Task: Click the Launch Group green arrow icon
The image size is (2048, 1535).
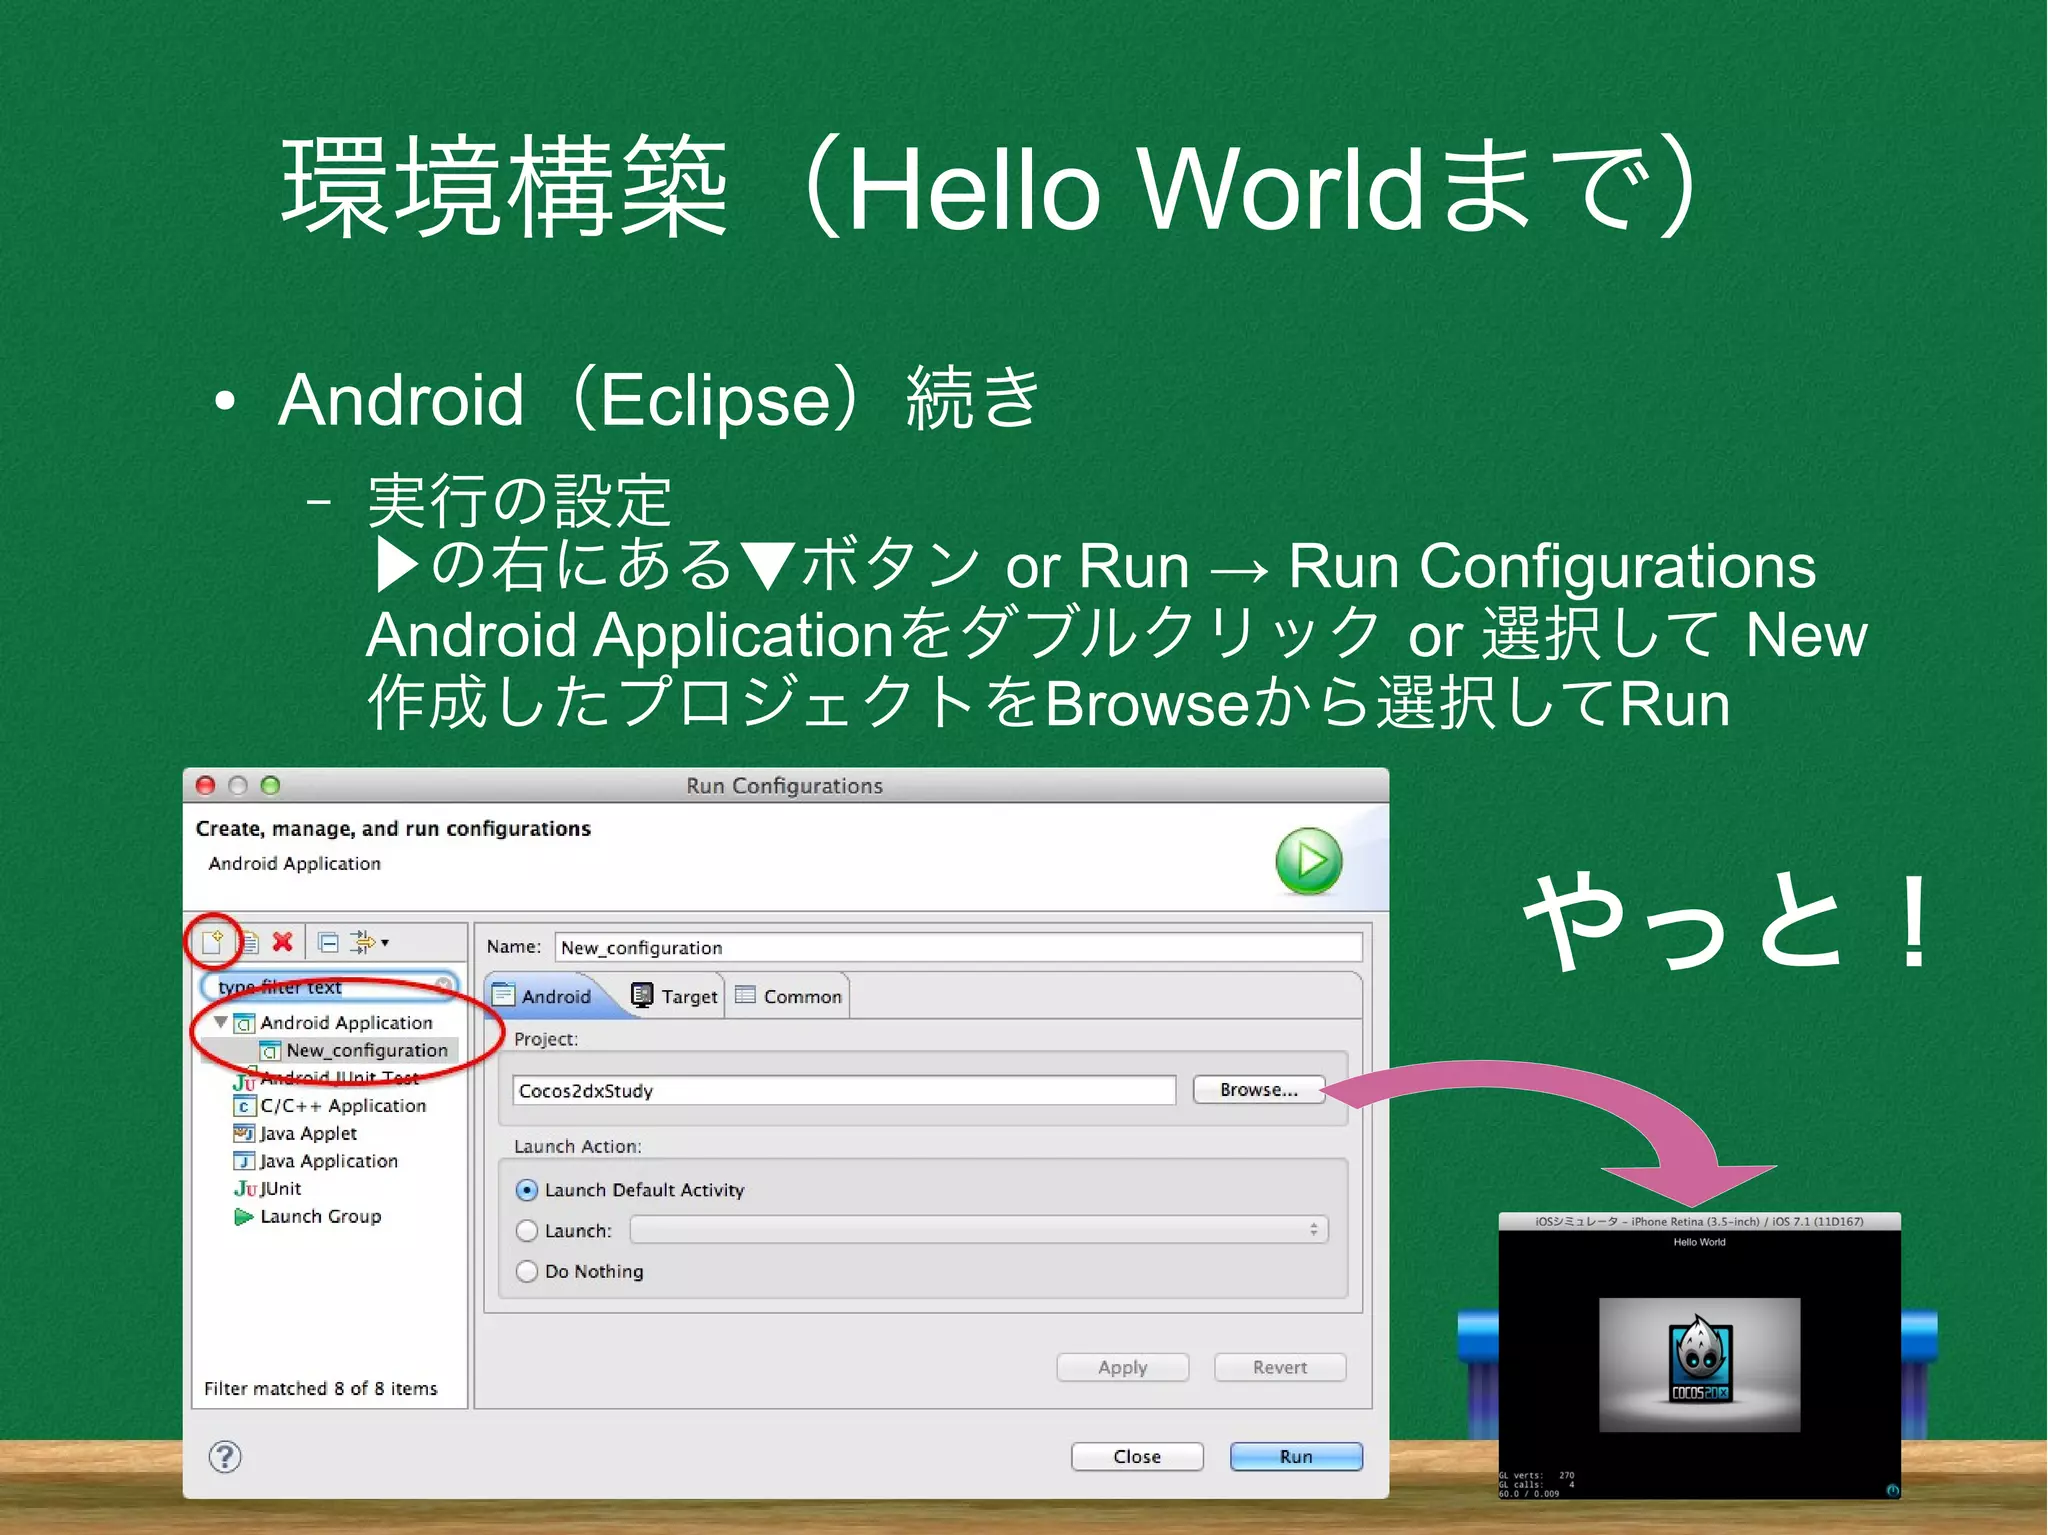Action: 244,1216
